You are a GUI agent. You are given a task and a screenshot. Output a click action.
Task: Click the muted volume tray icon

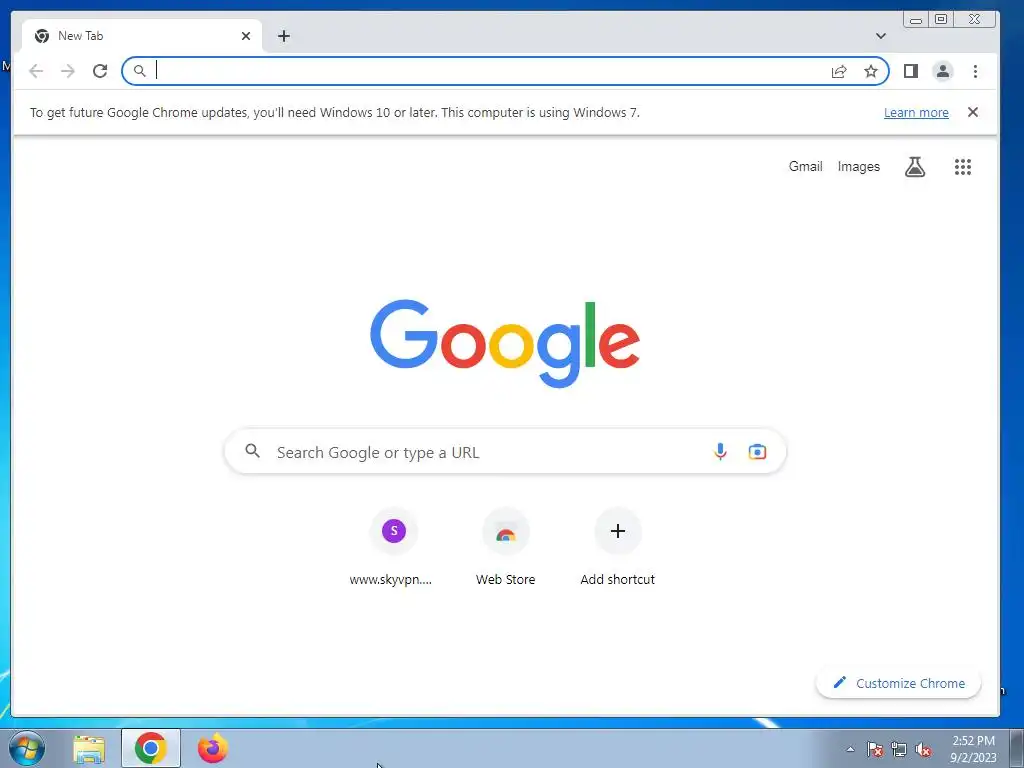click(x=923, y=749)
